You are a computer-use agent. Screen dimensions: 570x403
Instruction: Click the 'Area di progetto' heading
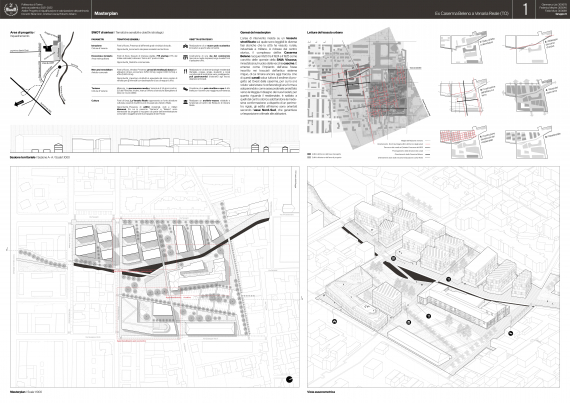pyautogui.click(x=22, y=33)
